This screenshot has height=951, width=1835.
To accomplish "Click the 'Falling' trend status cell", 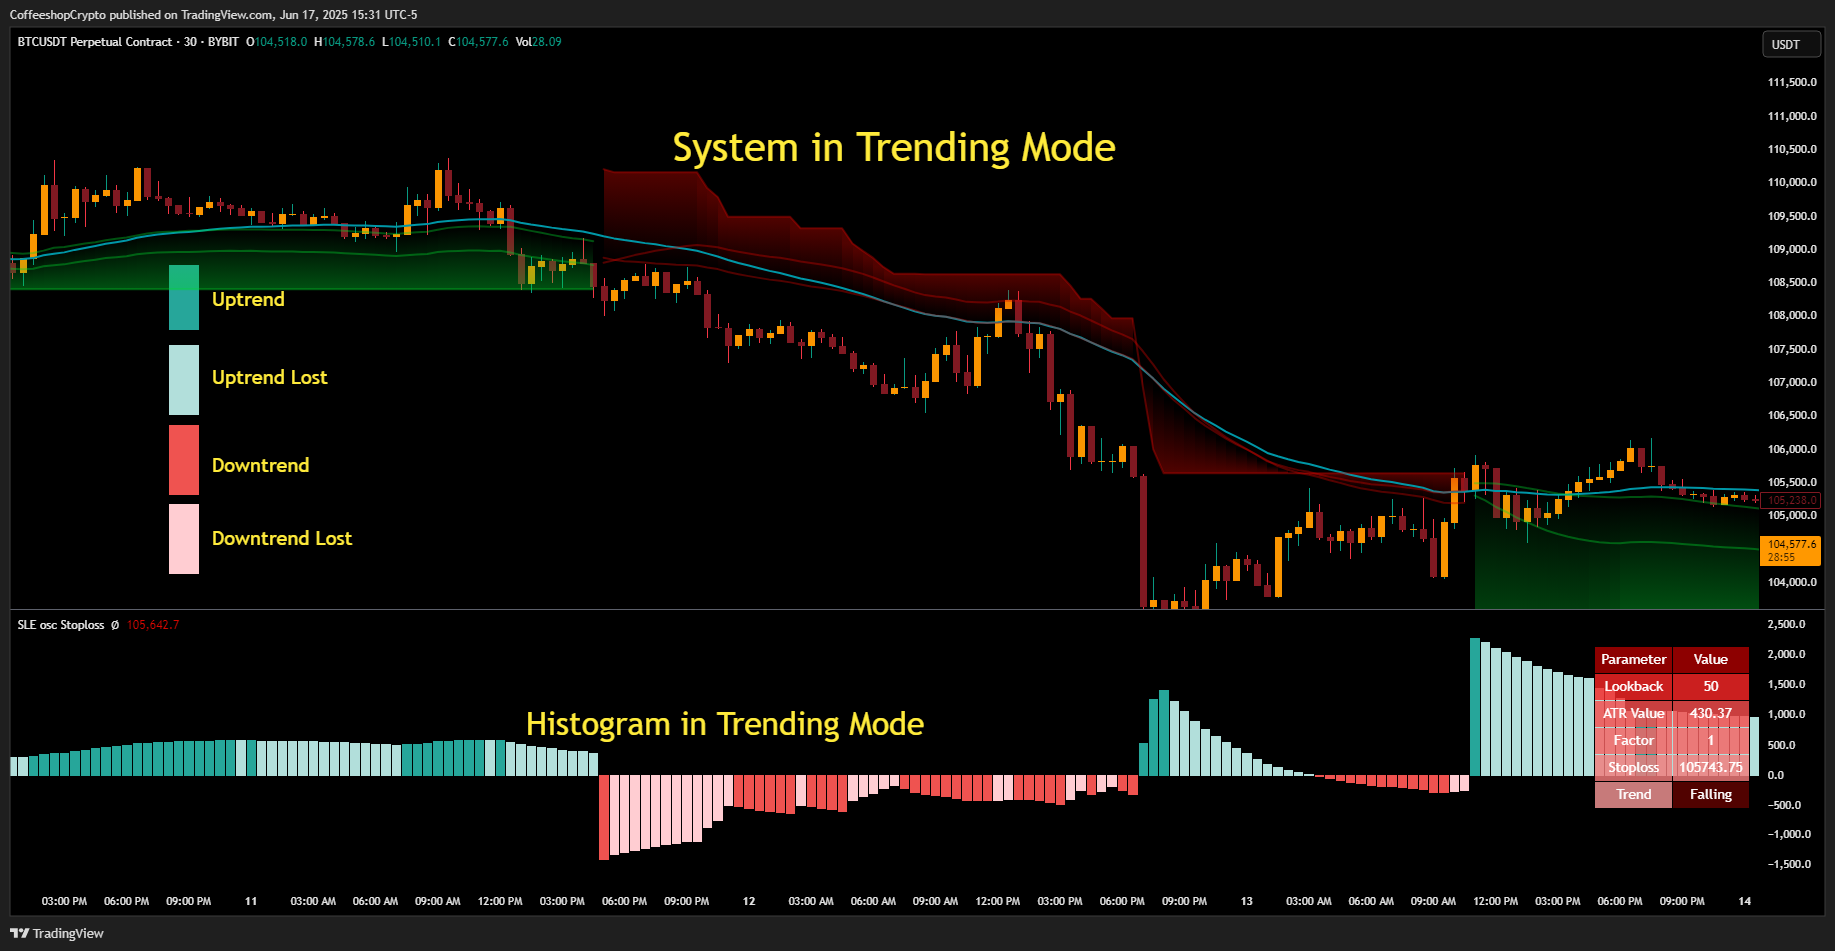I will pyautogui.click(x=1711, y=795).
